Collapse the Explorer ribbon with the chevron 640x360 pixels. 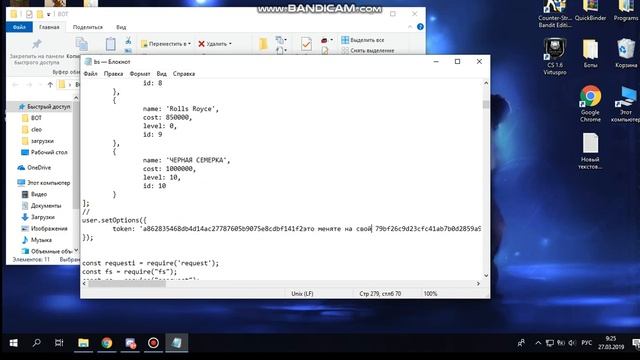[x=410, y=27]
